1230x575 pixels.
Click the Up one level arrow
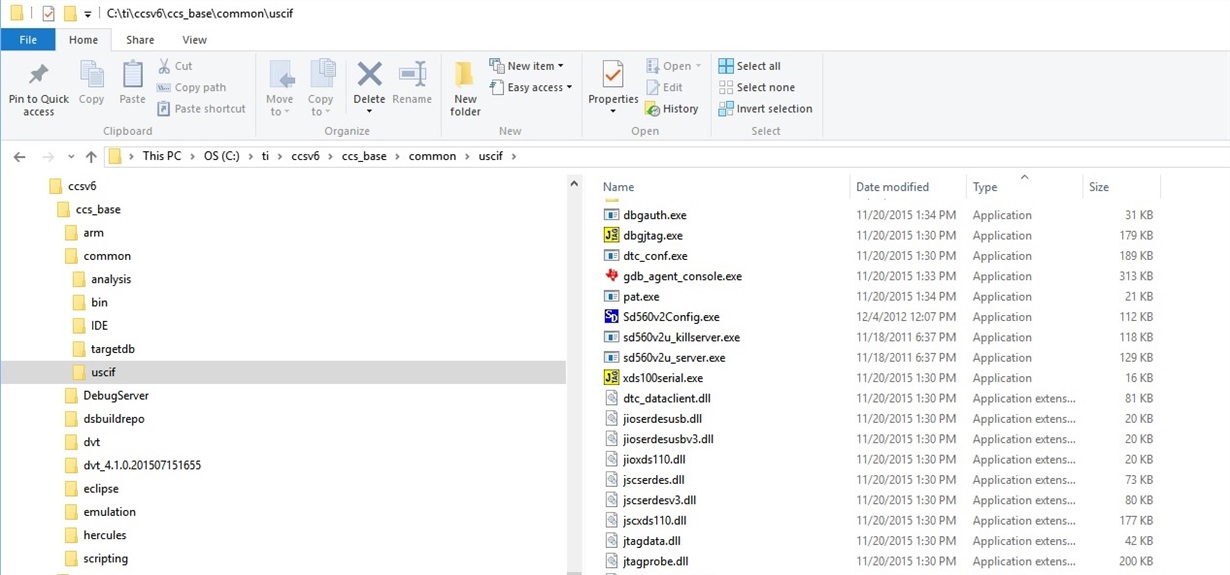pyautogui.click(x=92, y=156)
